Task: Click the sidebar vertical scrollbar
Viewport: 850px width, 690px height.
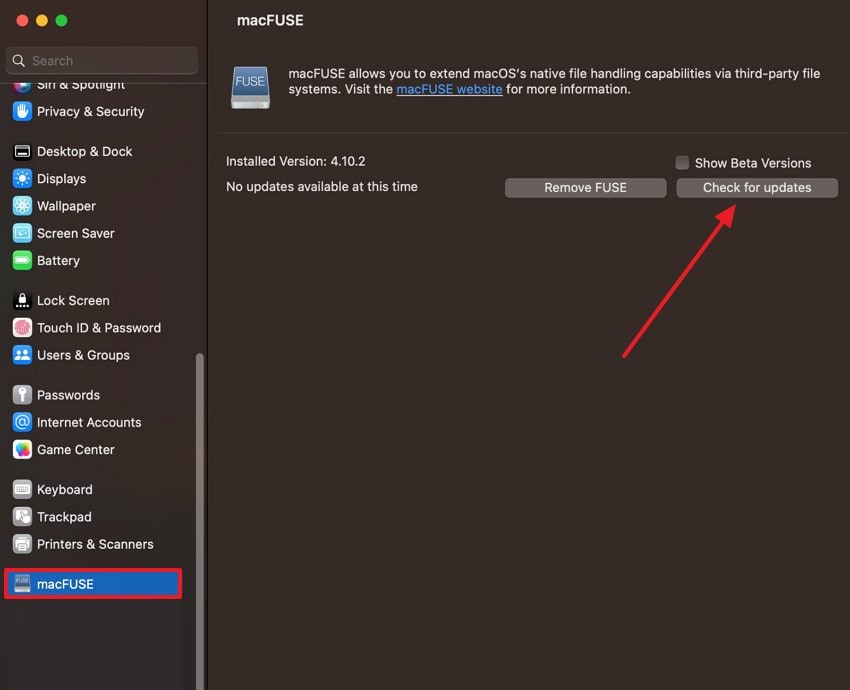Action: tap(199, 521)
